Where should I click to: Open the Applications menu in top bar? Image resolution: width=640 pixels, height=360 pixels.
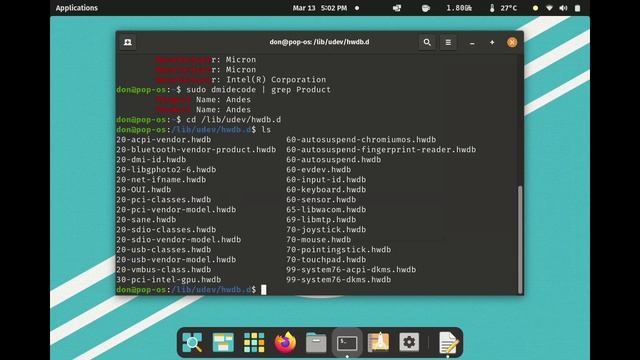coord(77,8)
